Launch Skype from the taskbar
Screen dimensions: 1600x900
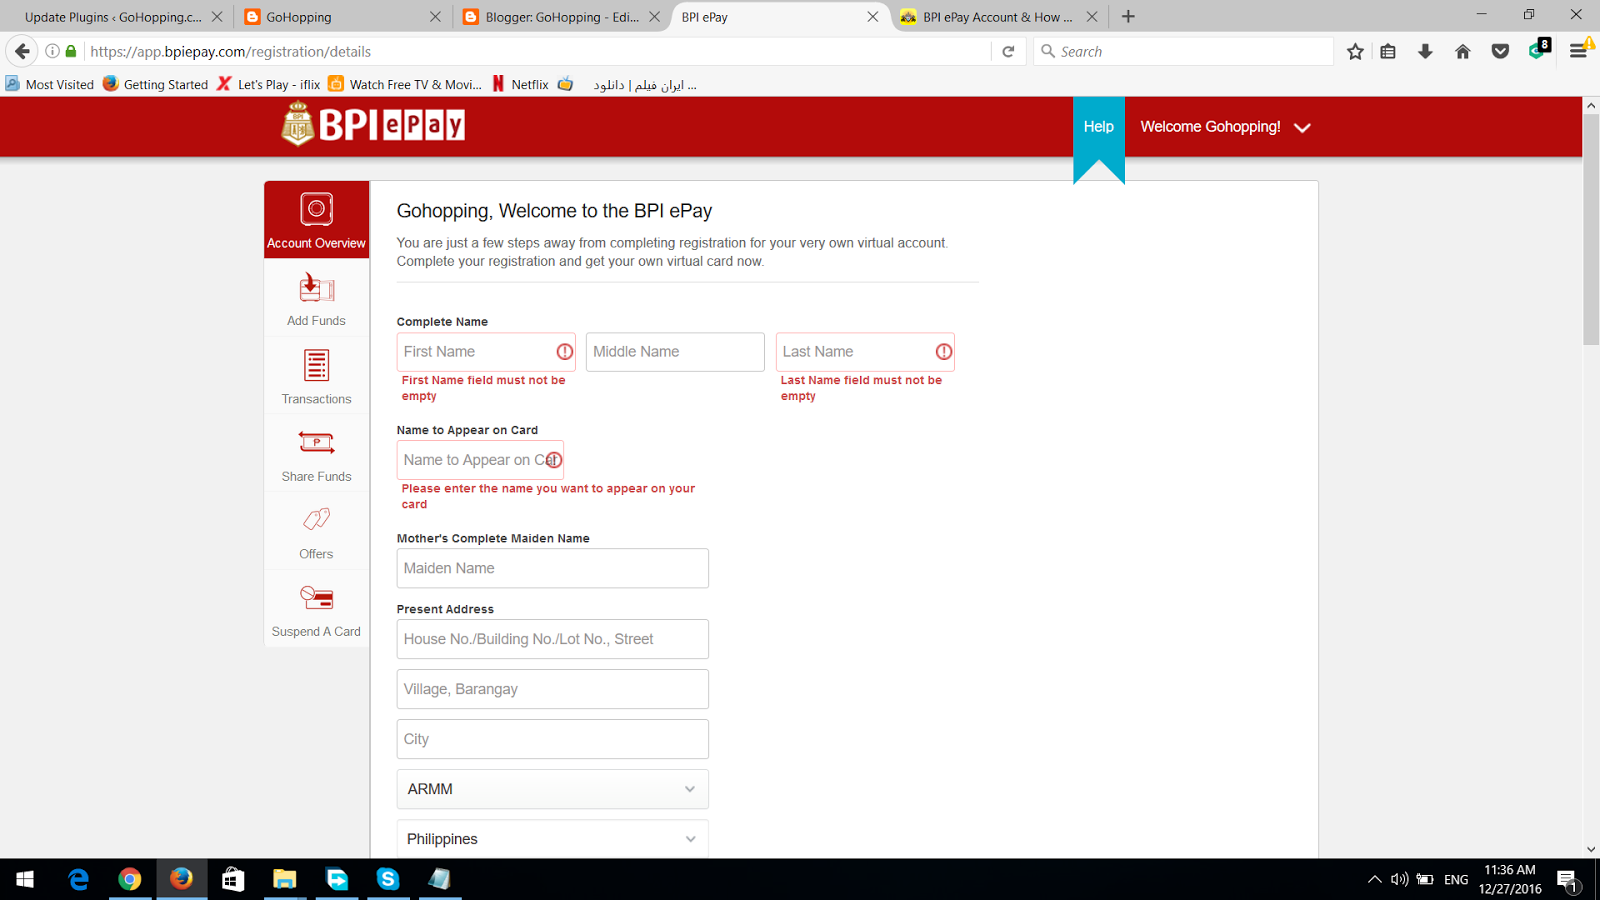[x=388, y=879]
